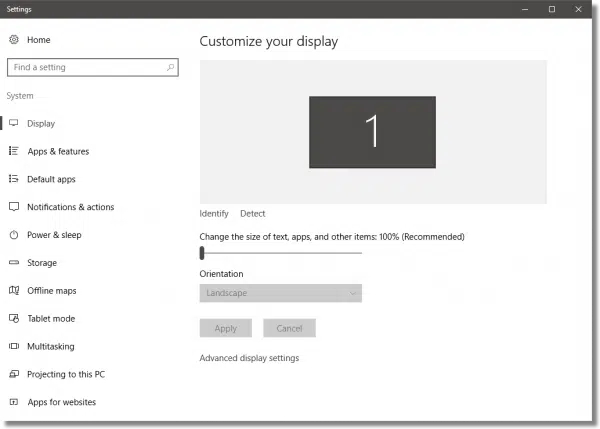Screen dimensions: 600x429
Task: Open Offline maps settings
Action: tap(52, 291)
